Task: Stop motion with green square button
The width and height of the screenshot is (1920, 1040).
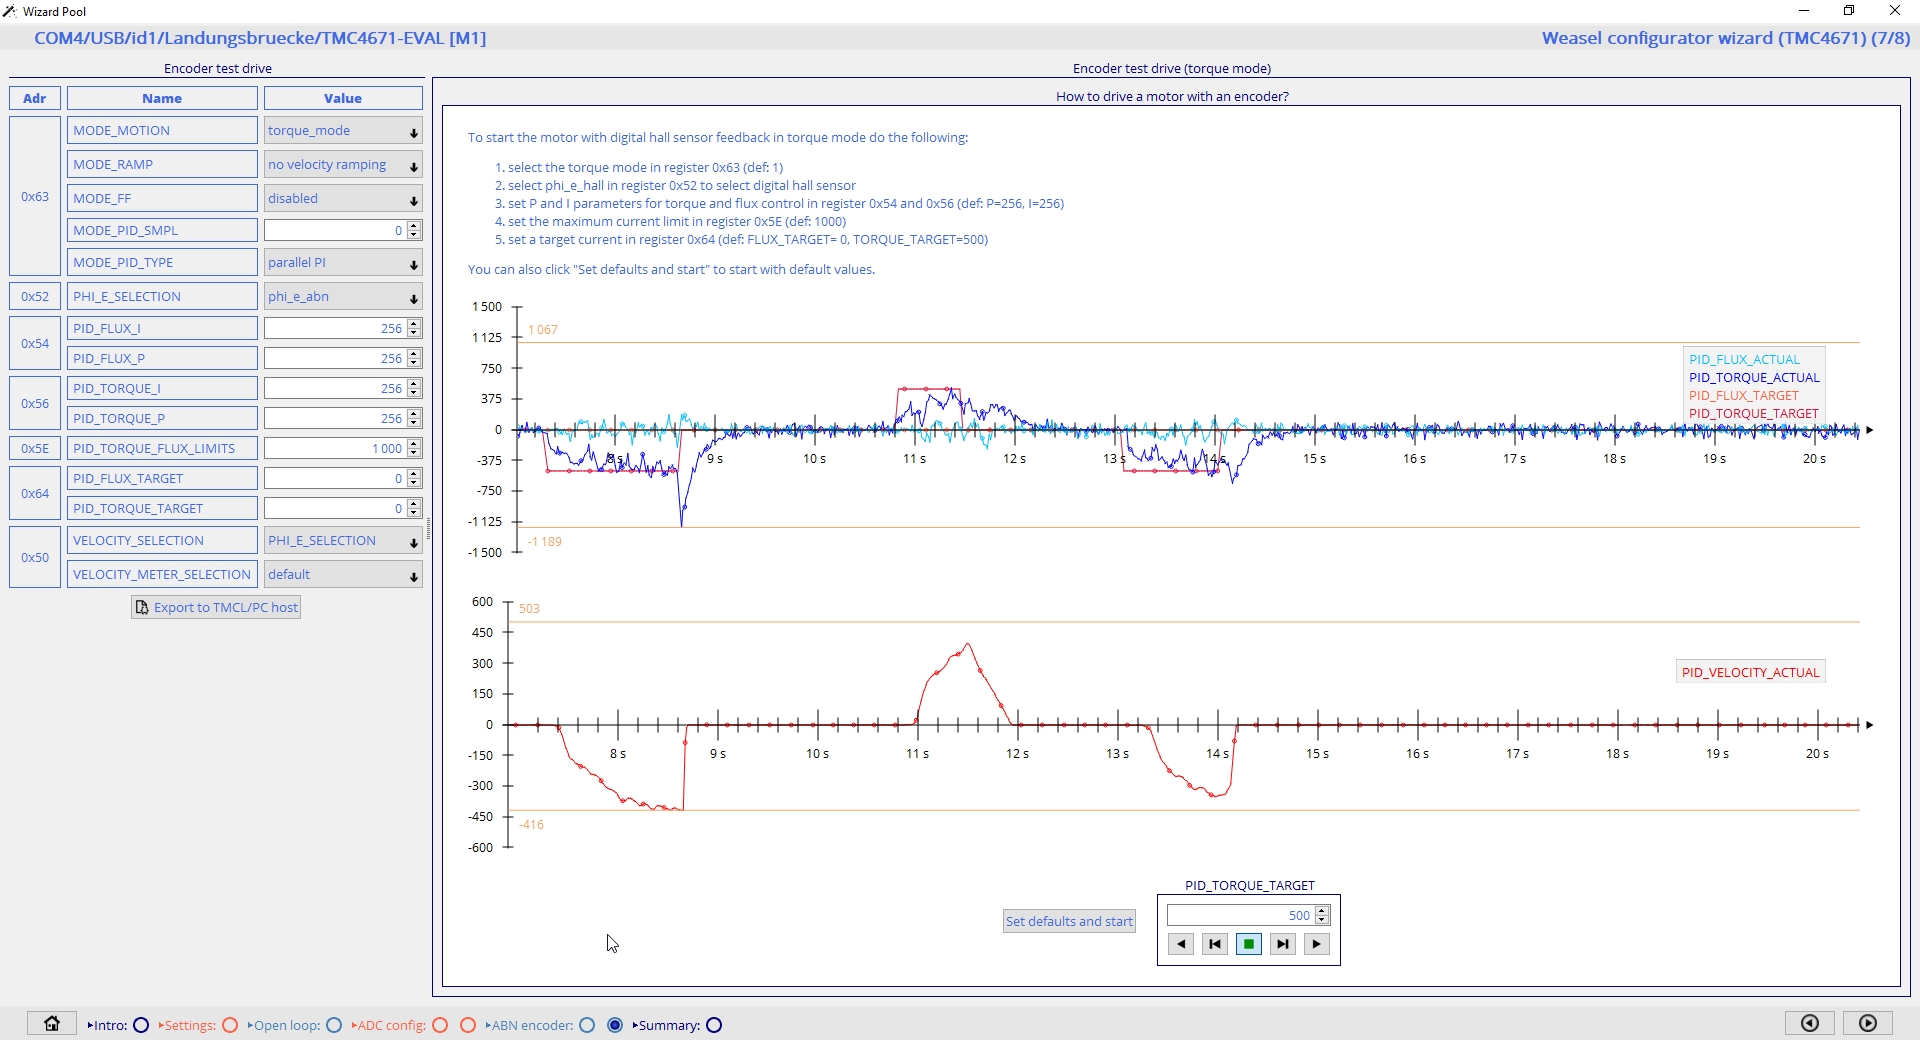Action: click(1249, 944)
